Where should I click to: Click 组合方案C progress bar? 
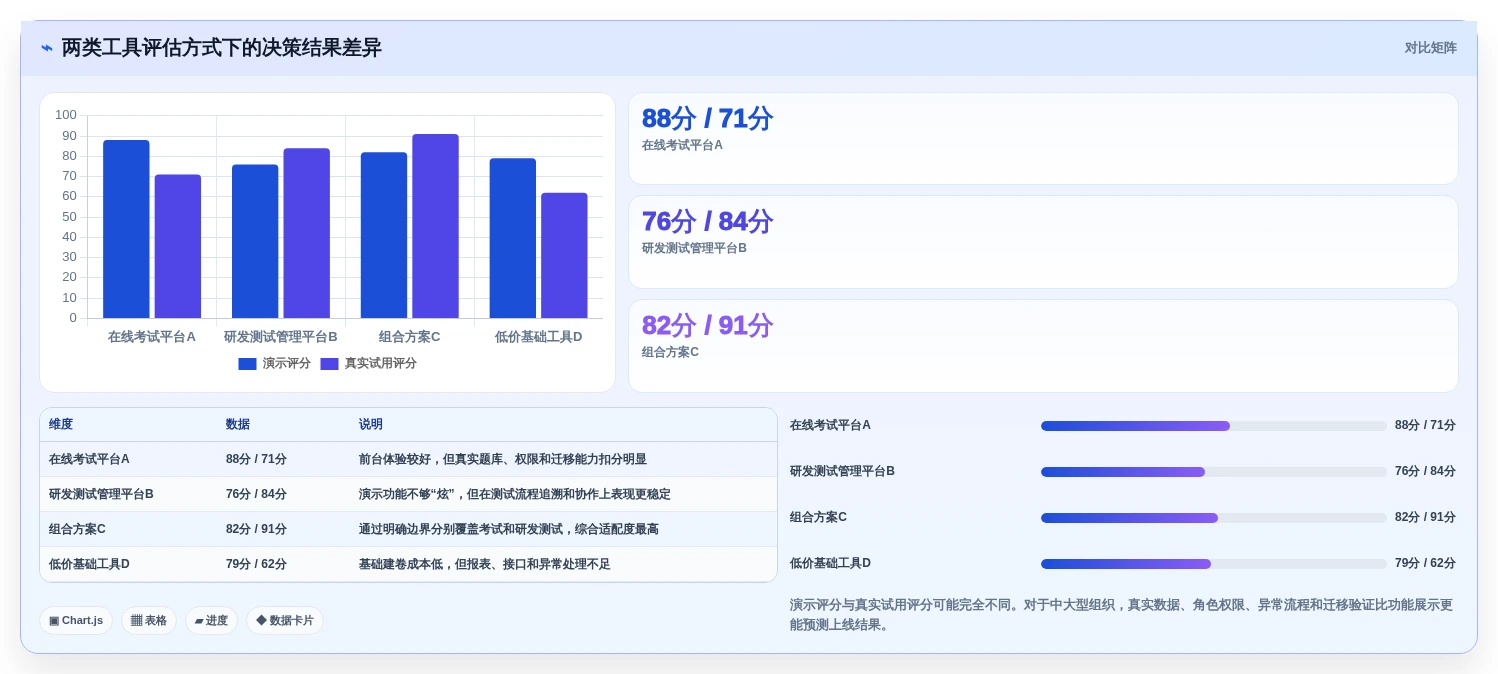(1213, 518)
